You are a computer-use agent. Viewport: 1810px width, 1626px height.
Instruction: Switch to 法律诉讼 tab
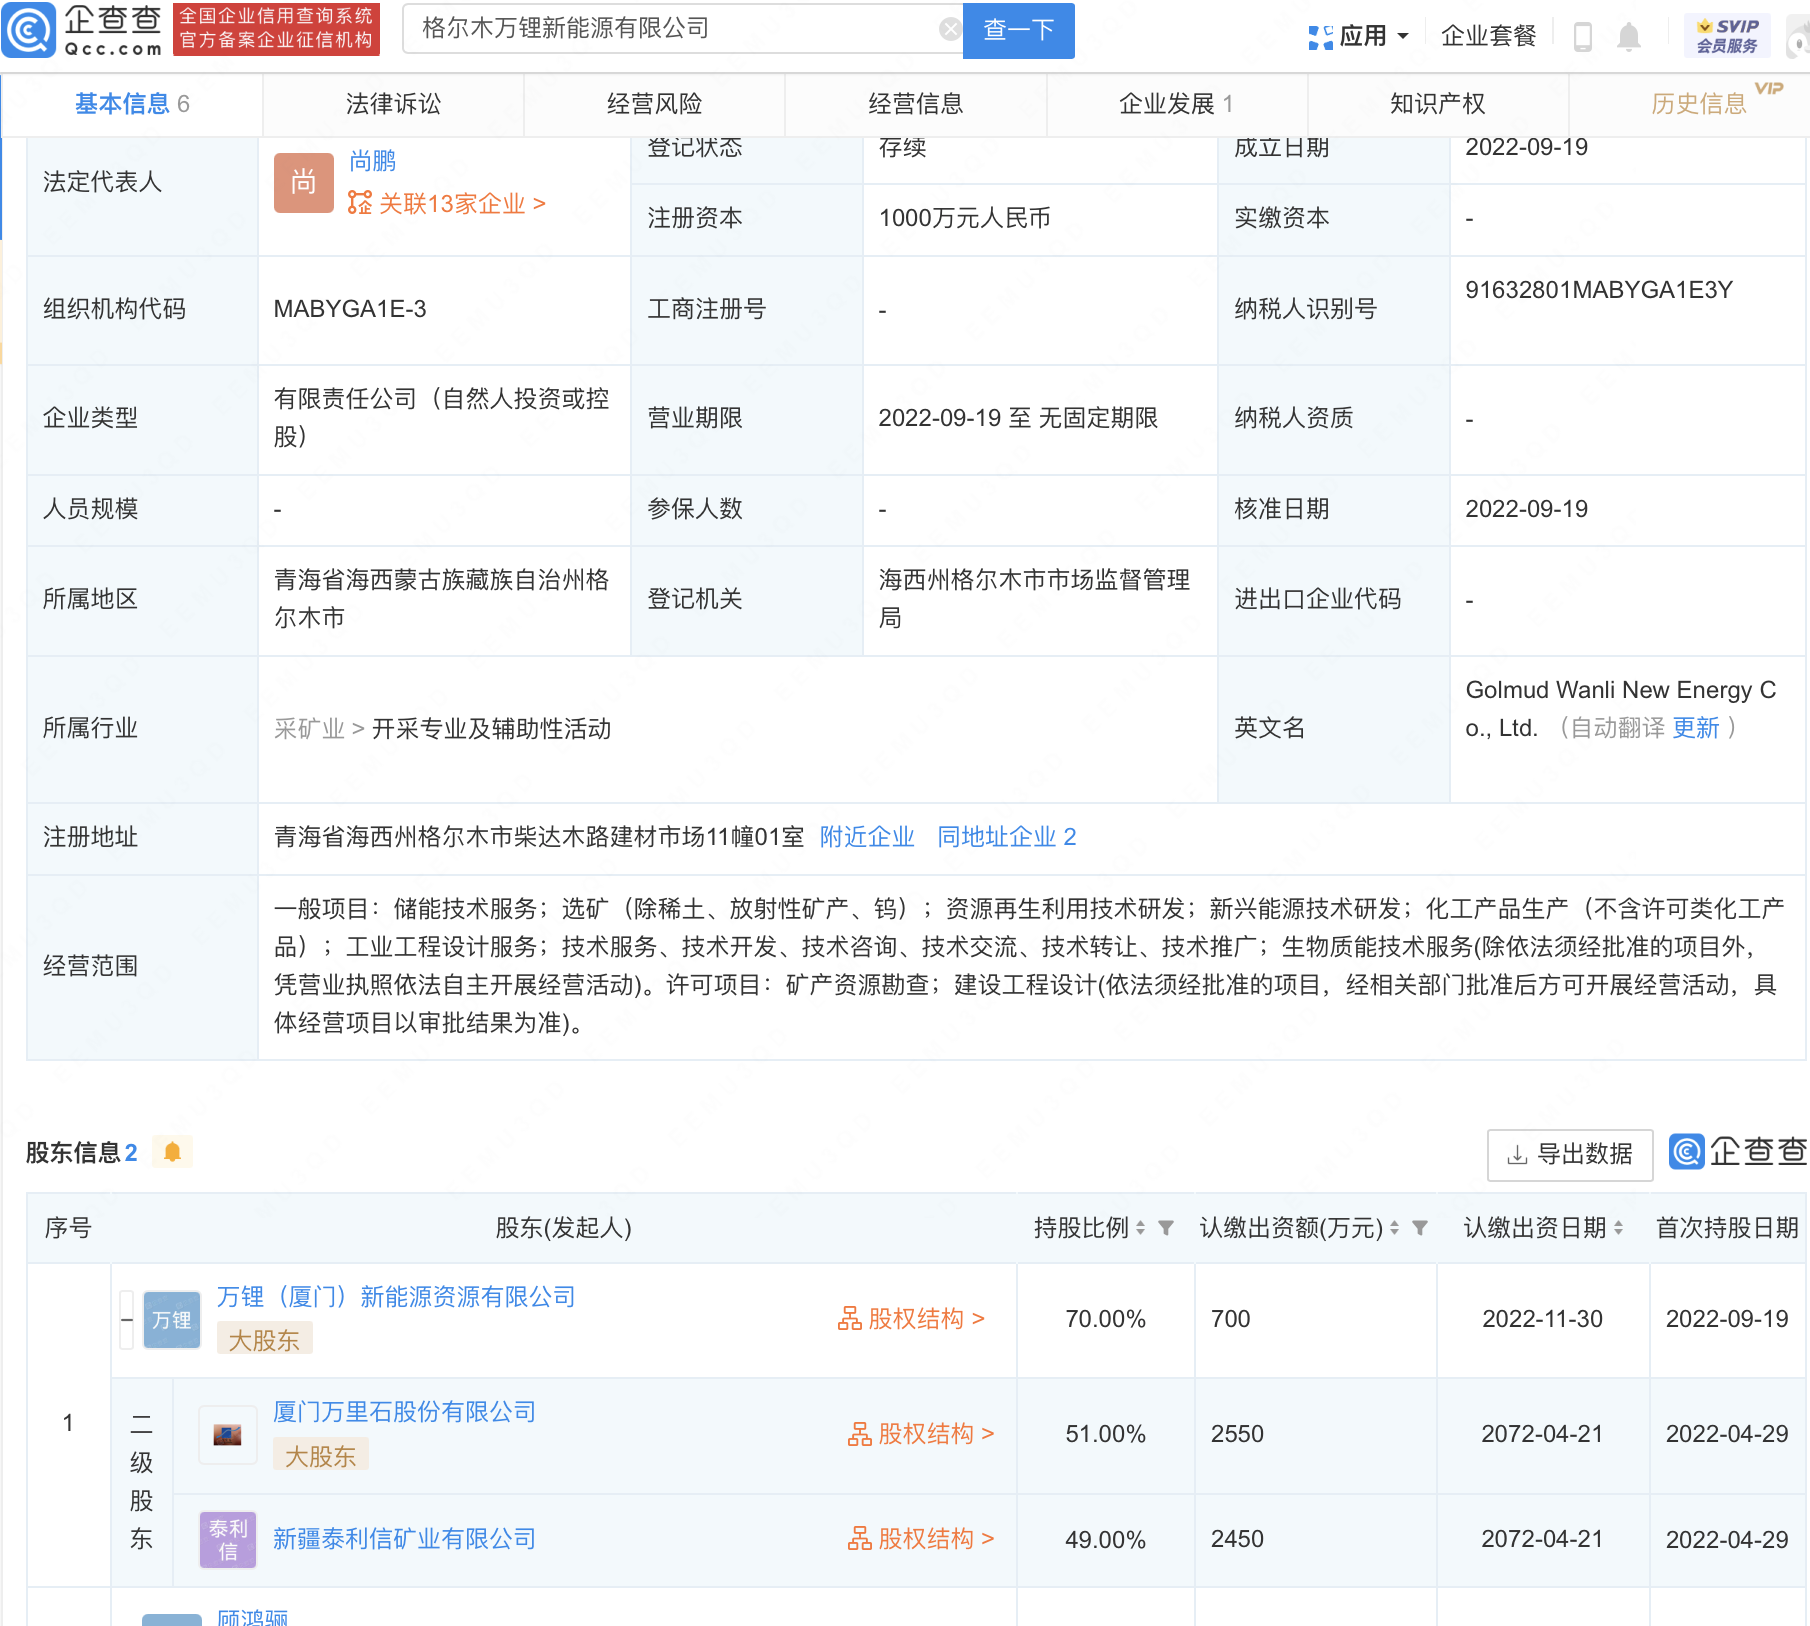coord(393,104)
